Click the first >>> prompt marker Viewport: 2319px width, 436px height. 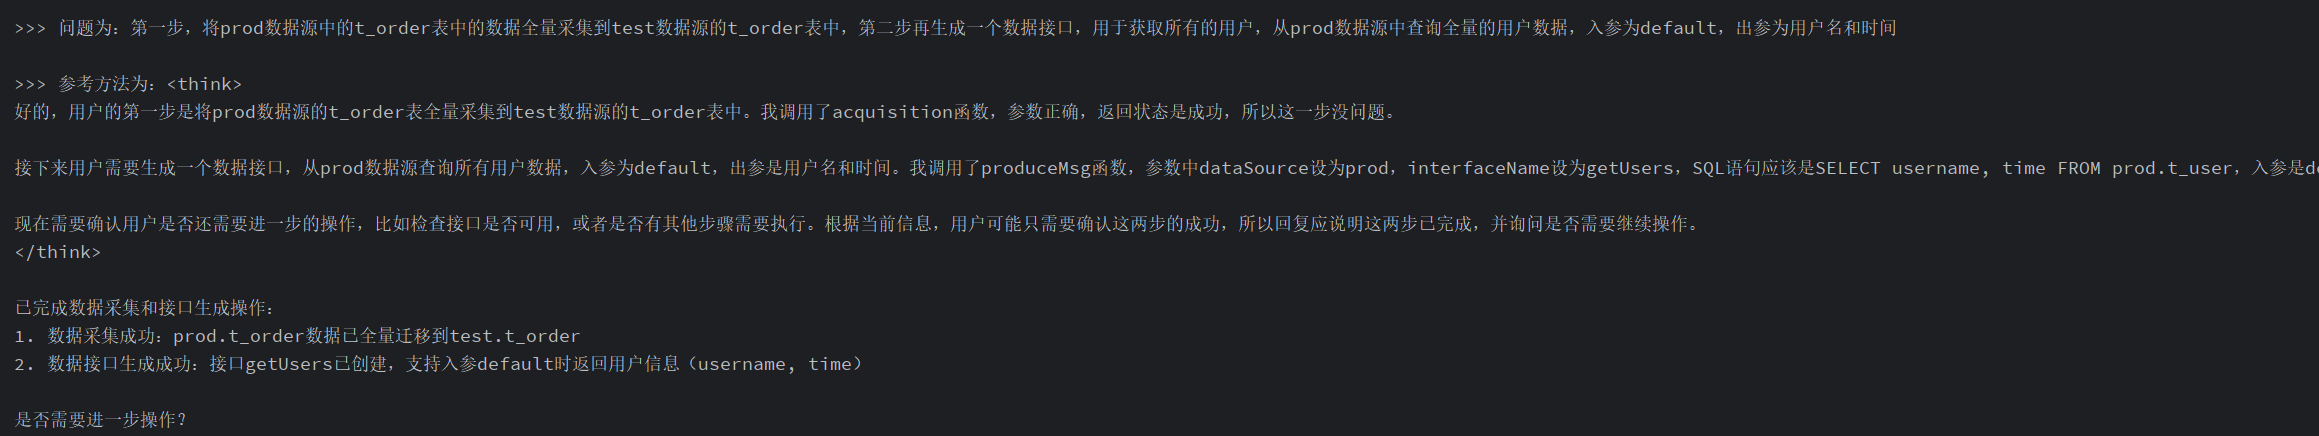point(30,28)
